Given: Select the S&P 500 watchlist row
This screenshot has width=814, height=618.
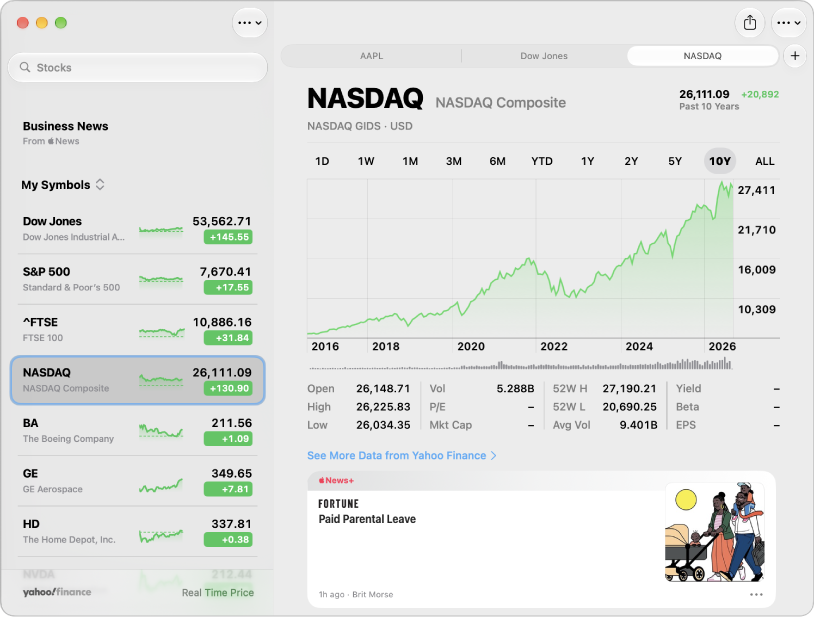Looking at the screenshot, I should click(138, 279).
